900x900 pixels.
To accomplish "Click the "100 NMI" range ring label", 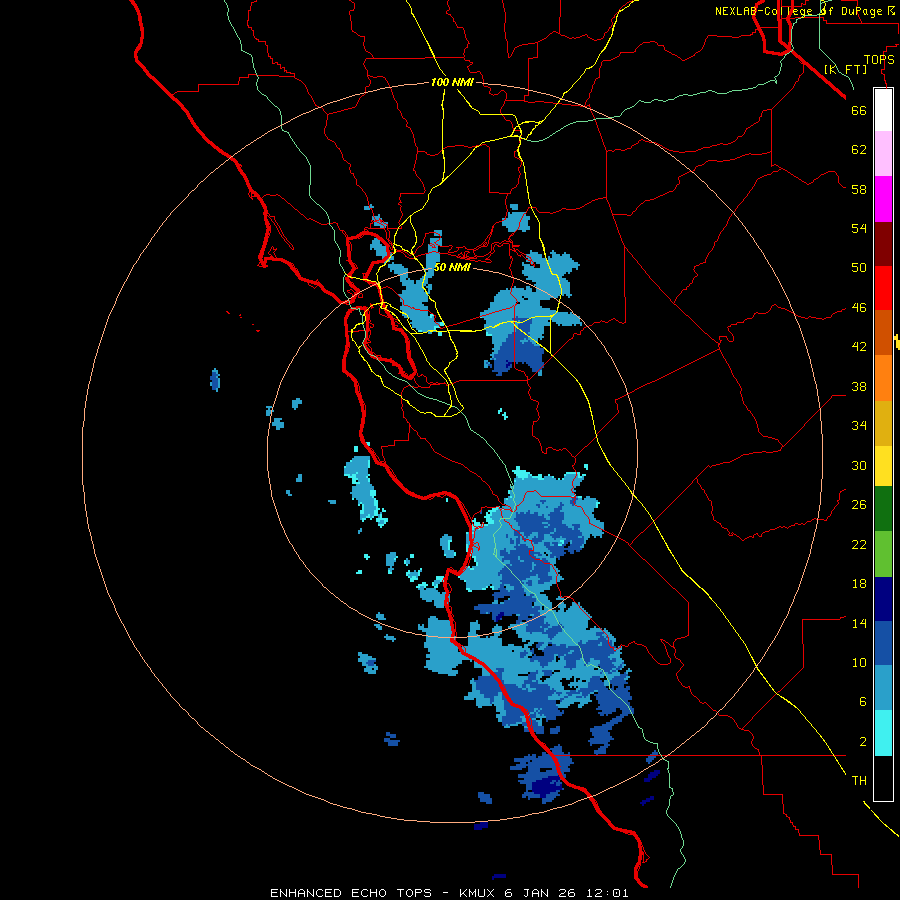I will coord(452,82).
